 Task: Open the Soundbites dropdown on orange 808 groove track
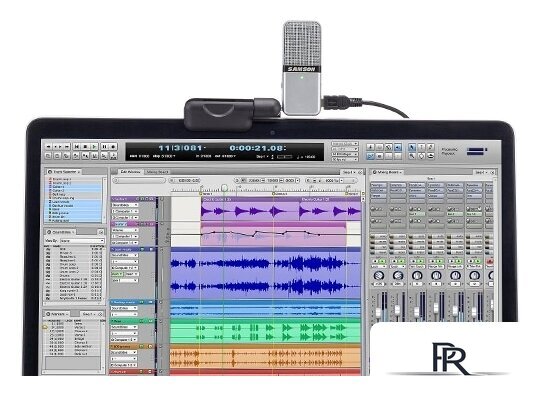pyautogui.click(x=124, y=352)
